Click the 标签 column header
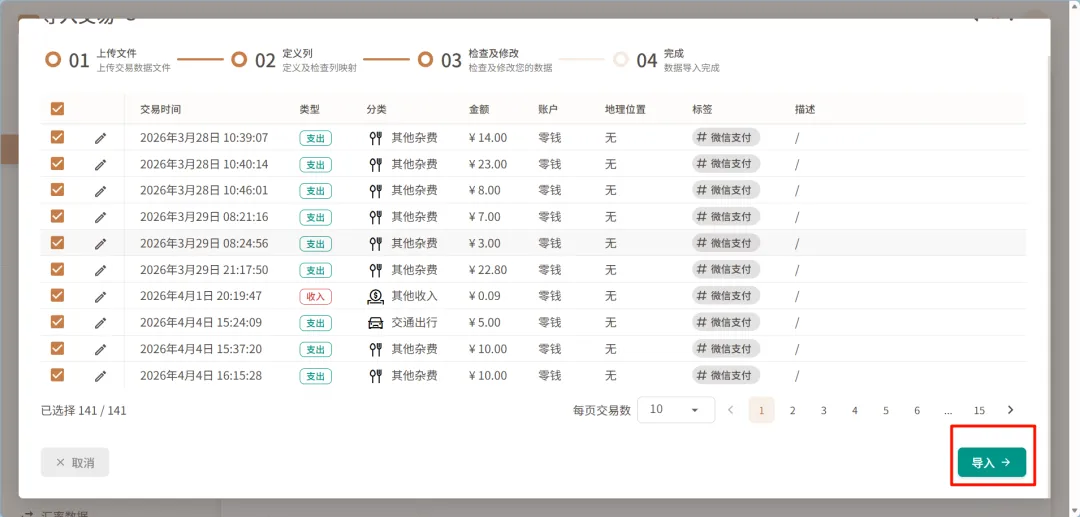 [x=703, y=109]
